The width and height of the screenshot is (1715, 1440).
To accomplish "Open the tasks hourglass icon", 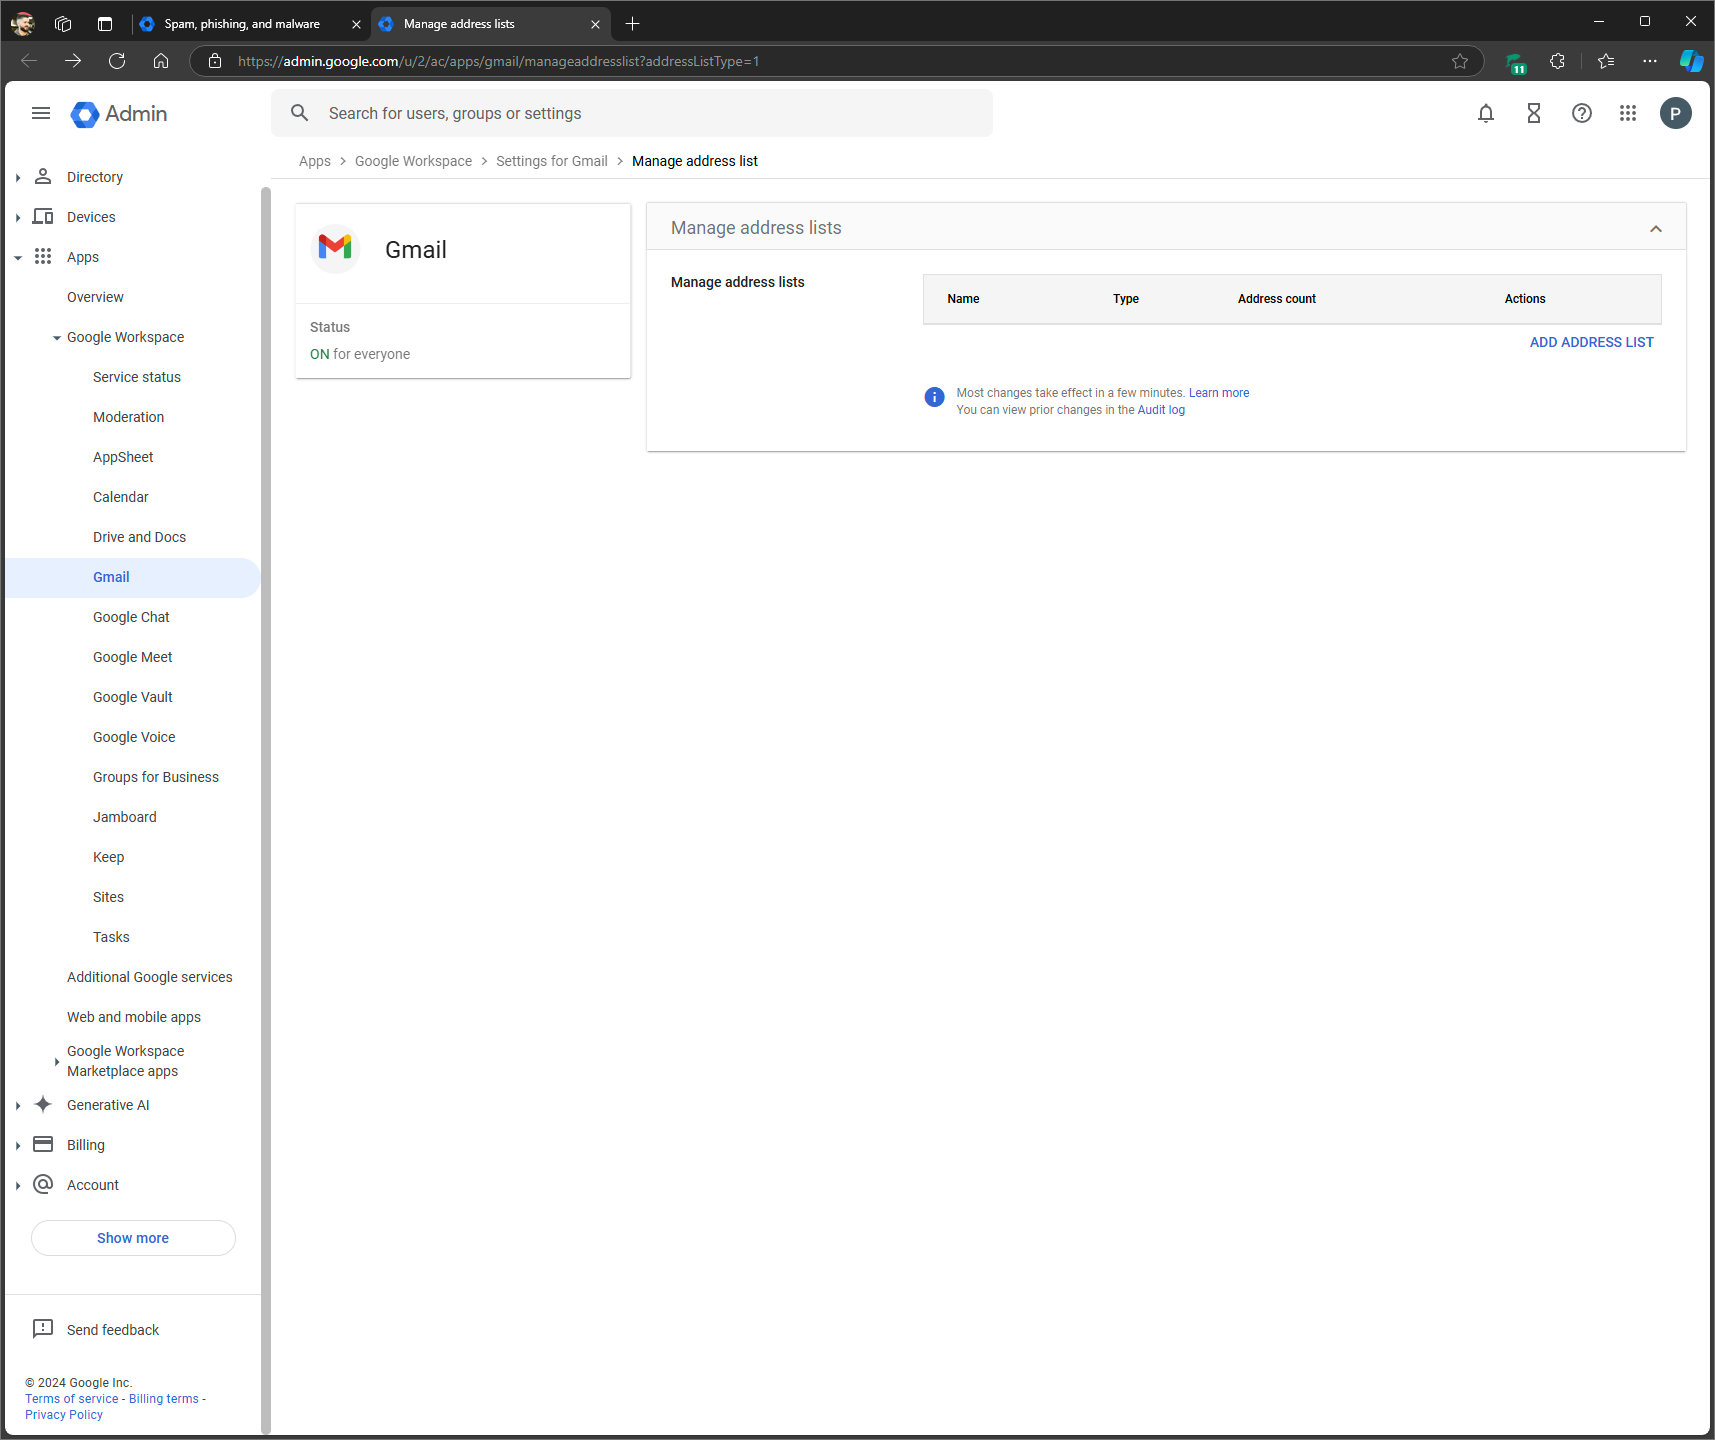I will click(x=1534, y=113).
